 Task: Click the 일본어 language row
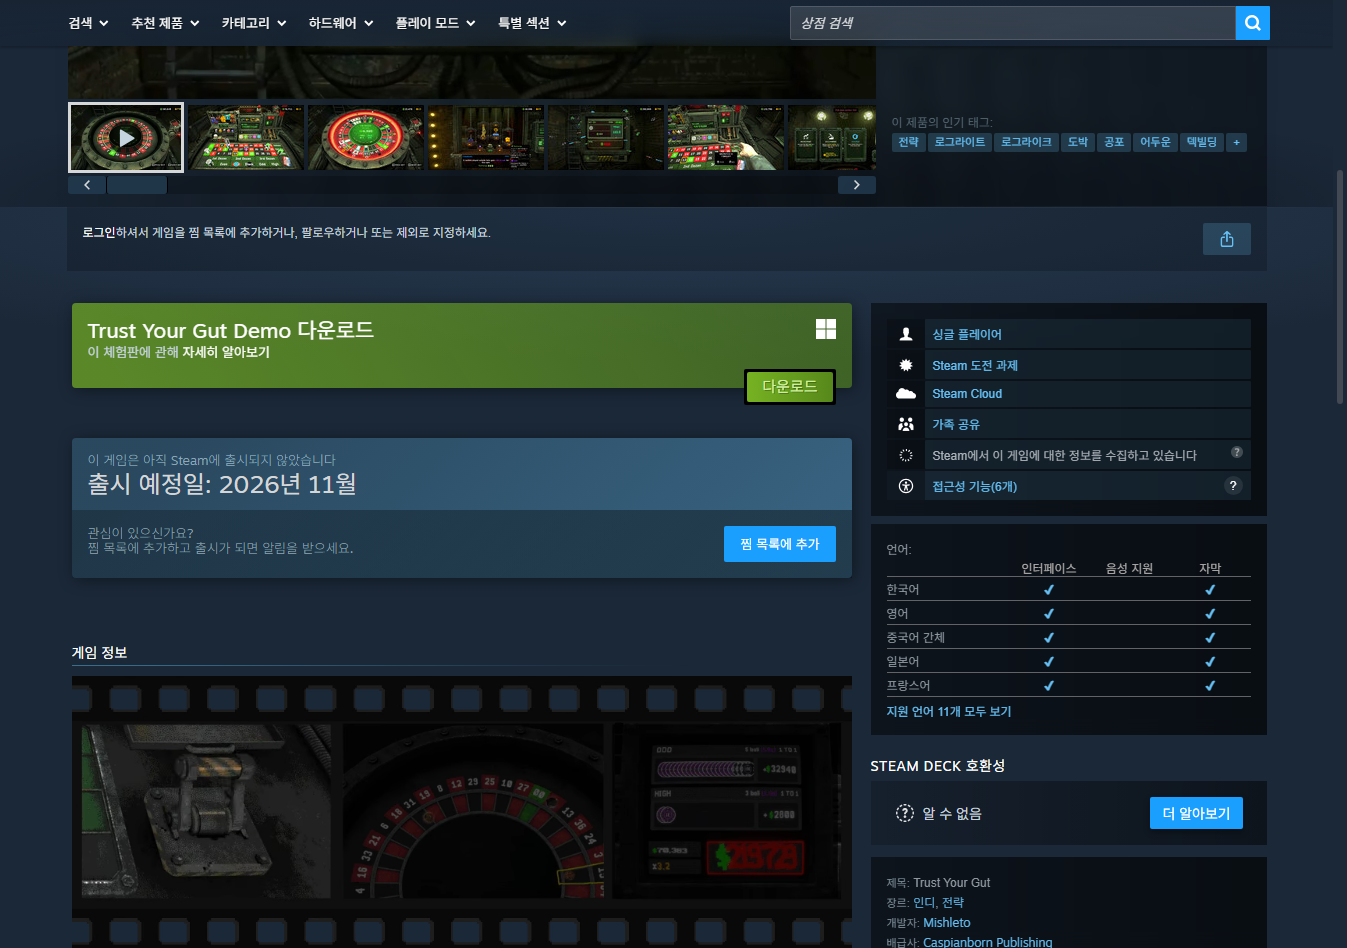(x=1068, y=662)
